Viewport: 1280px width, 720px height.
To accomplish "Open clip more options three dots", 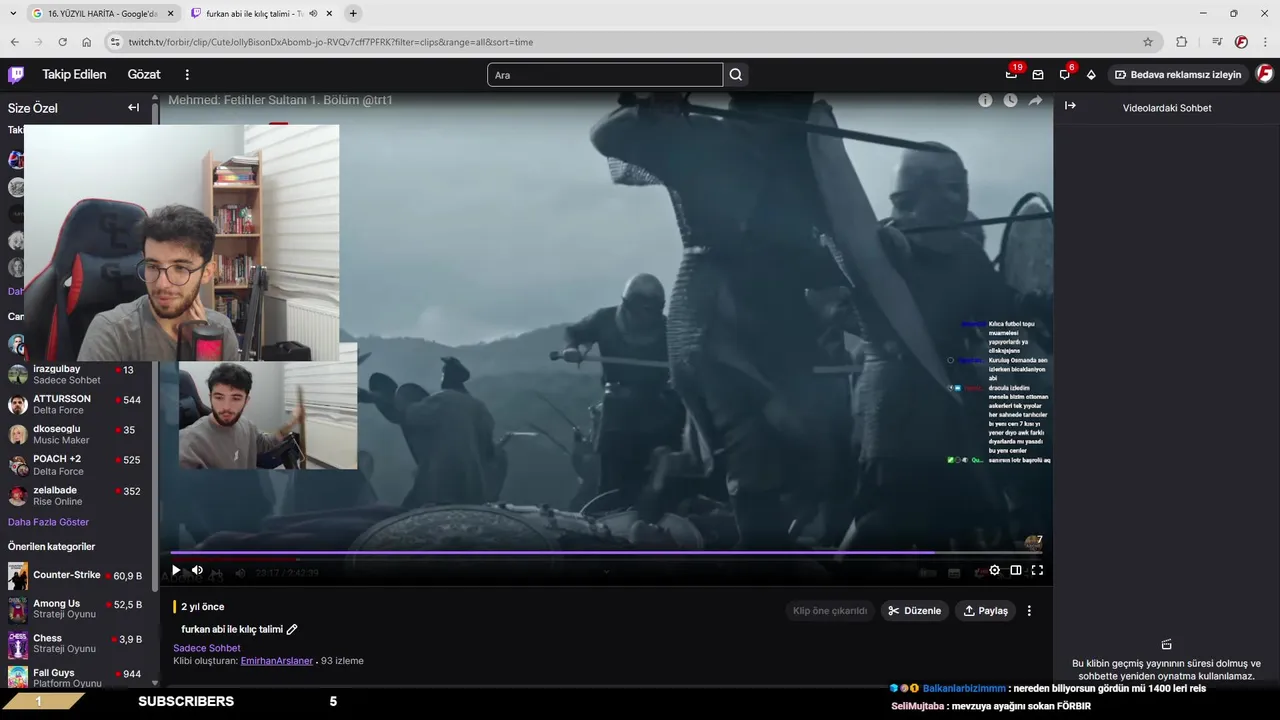I will coord(1029,611).
